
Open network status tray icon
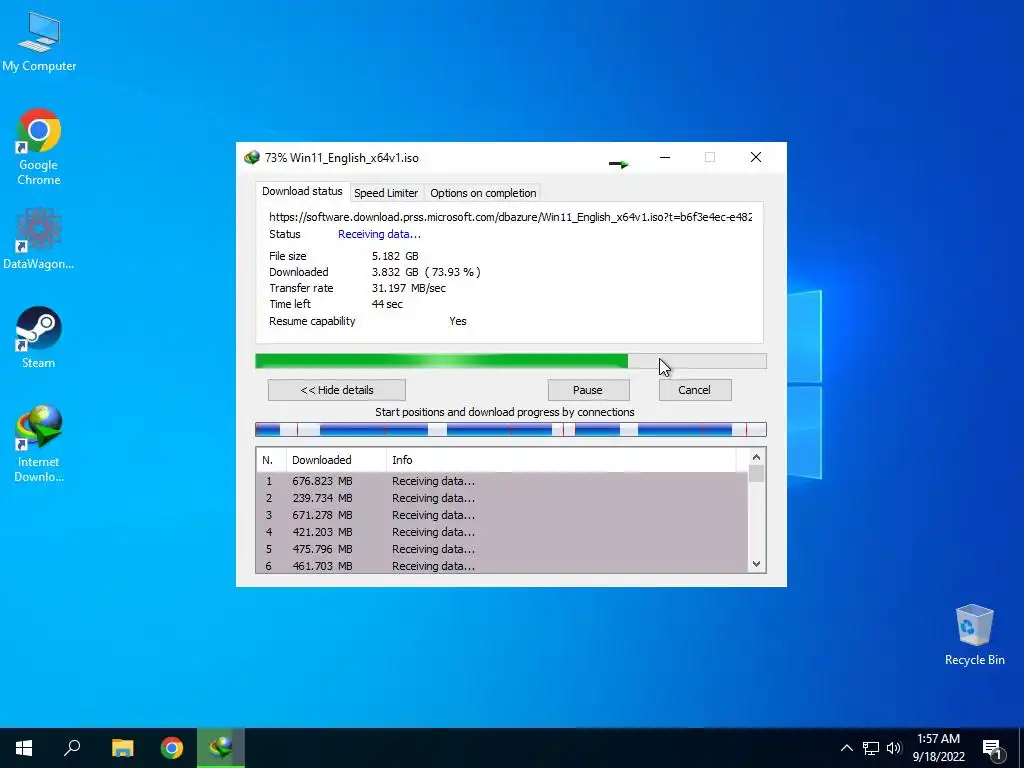pos(871,748)
